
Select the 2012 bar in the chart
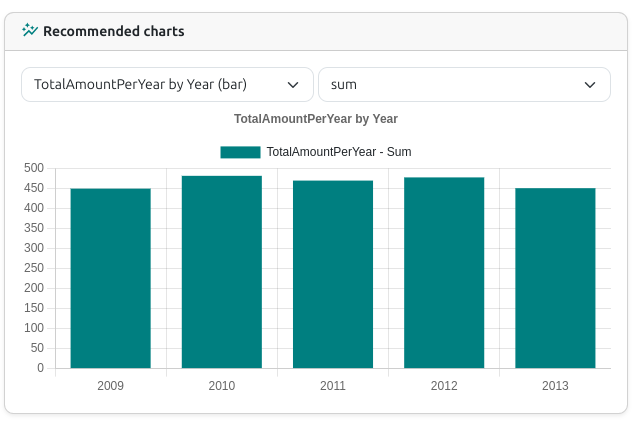point(444,272)
